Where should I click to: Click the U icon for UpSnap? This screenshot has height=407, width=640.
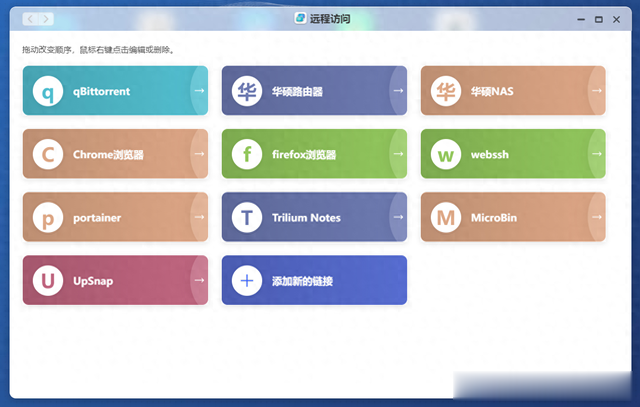point(48,281)
